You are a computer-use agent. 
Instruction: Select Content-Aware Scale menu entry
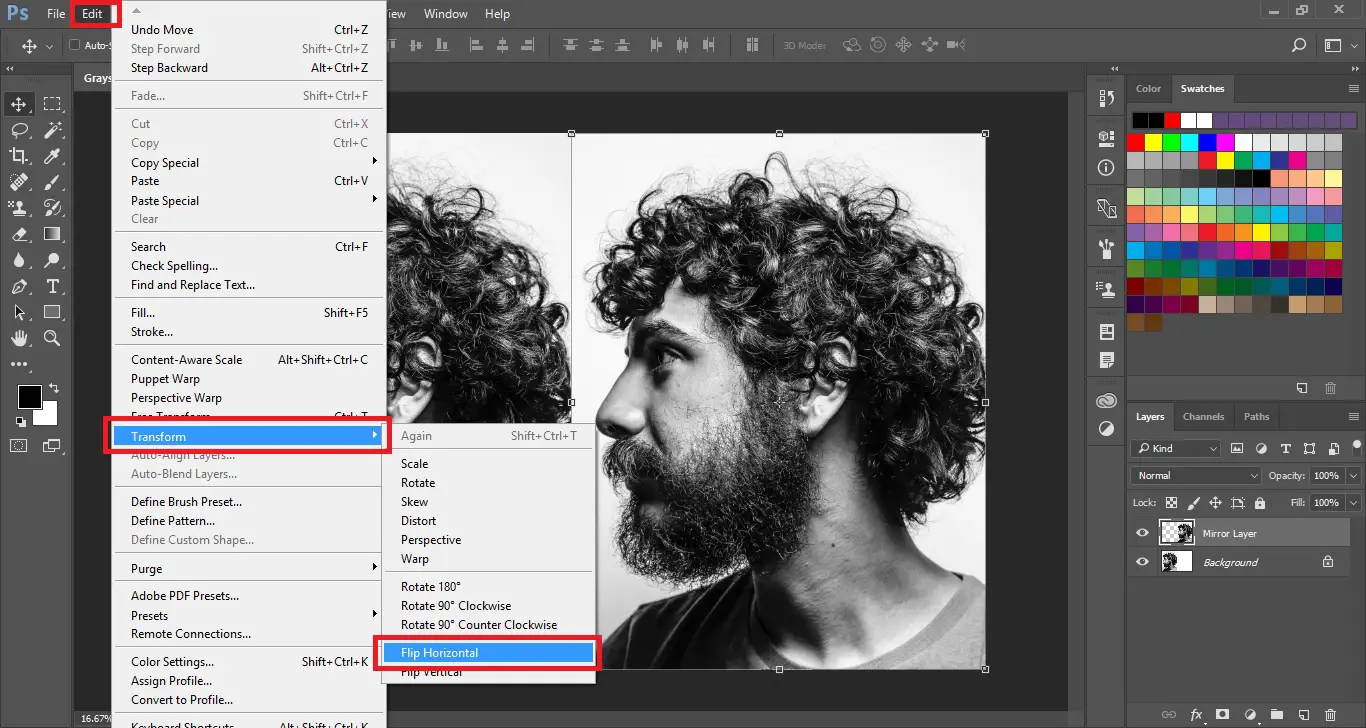coord(249,360)
